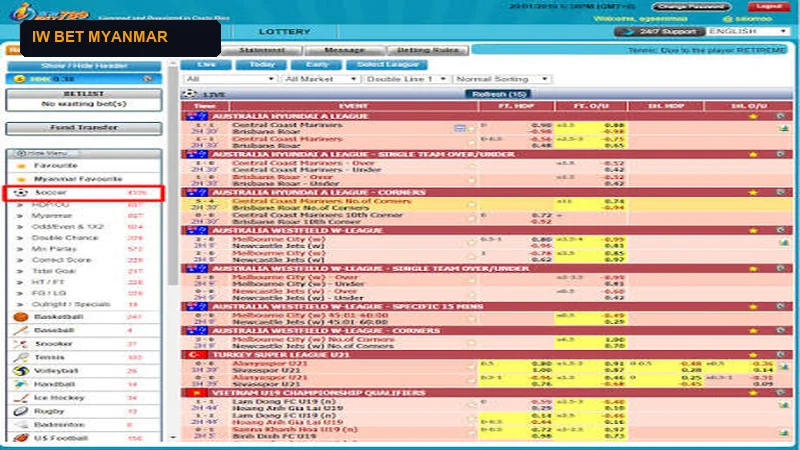Screen dimensions: 800x450
Task: Star W-League Single Team Over/Under league
Action: click(x=753, y=268)
